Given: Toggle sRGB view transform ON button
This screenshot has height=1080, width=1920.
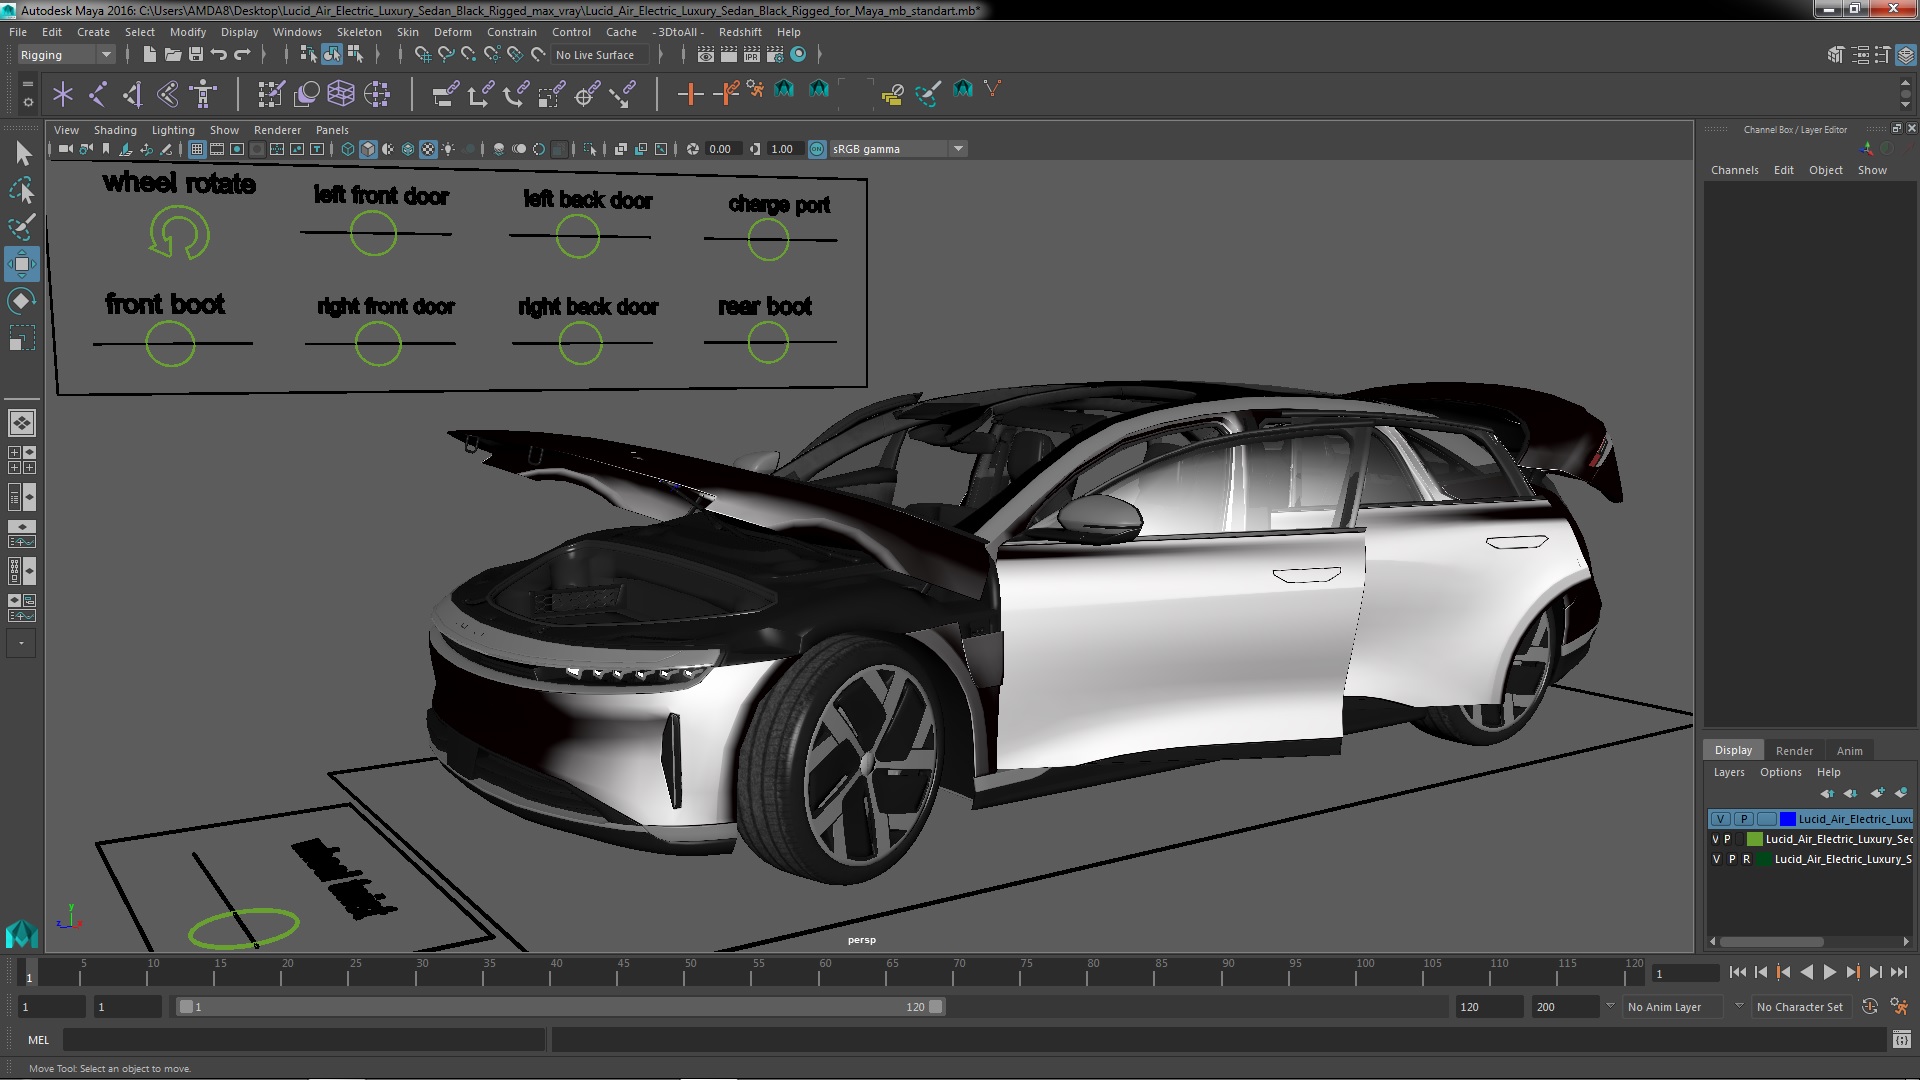Looking at the screenshot, I should [817, 149].
